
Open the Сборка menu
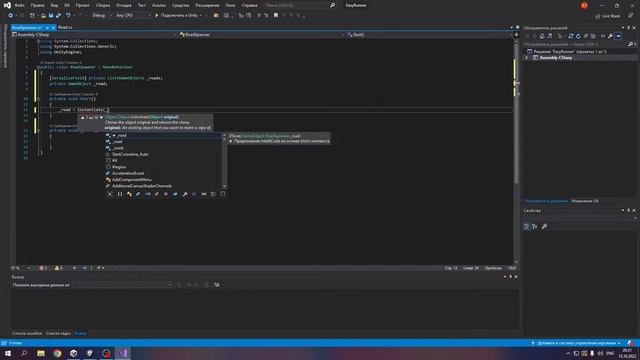(x=102, y=5)
